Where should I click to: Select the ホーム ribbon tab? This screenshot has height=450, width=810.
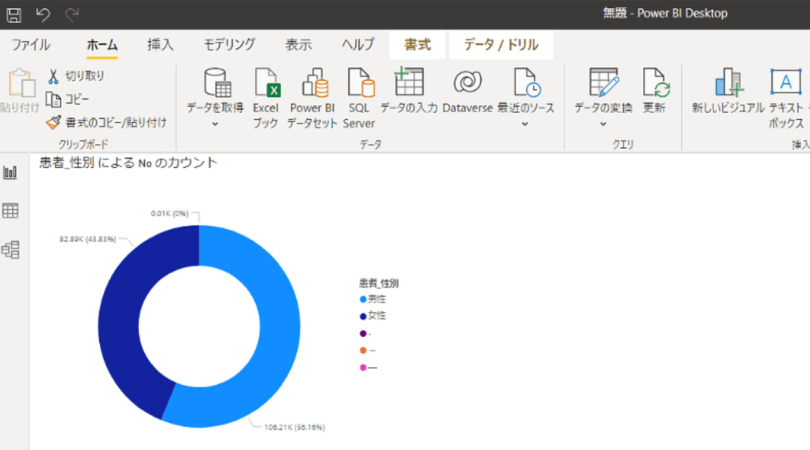point(102,45)
